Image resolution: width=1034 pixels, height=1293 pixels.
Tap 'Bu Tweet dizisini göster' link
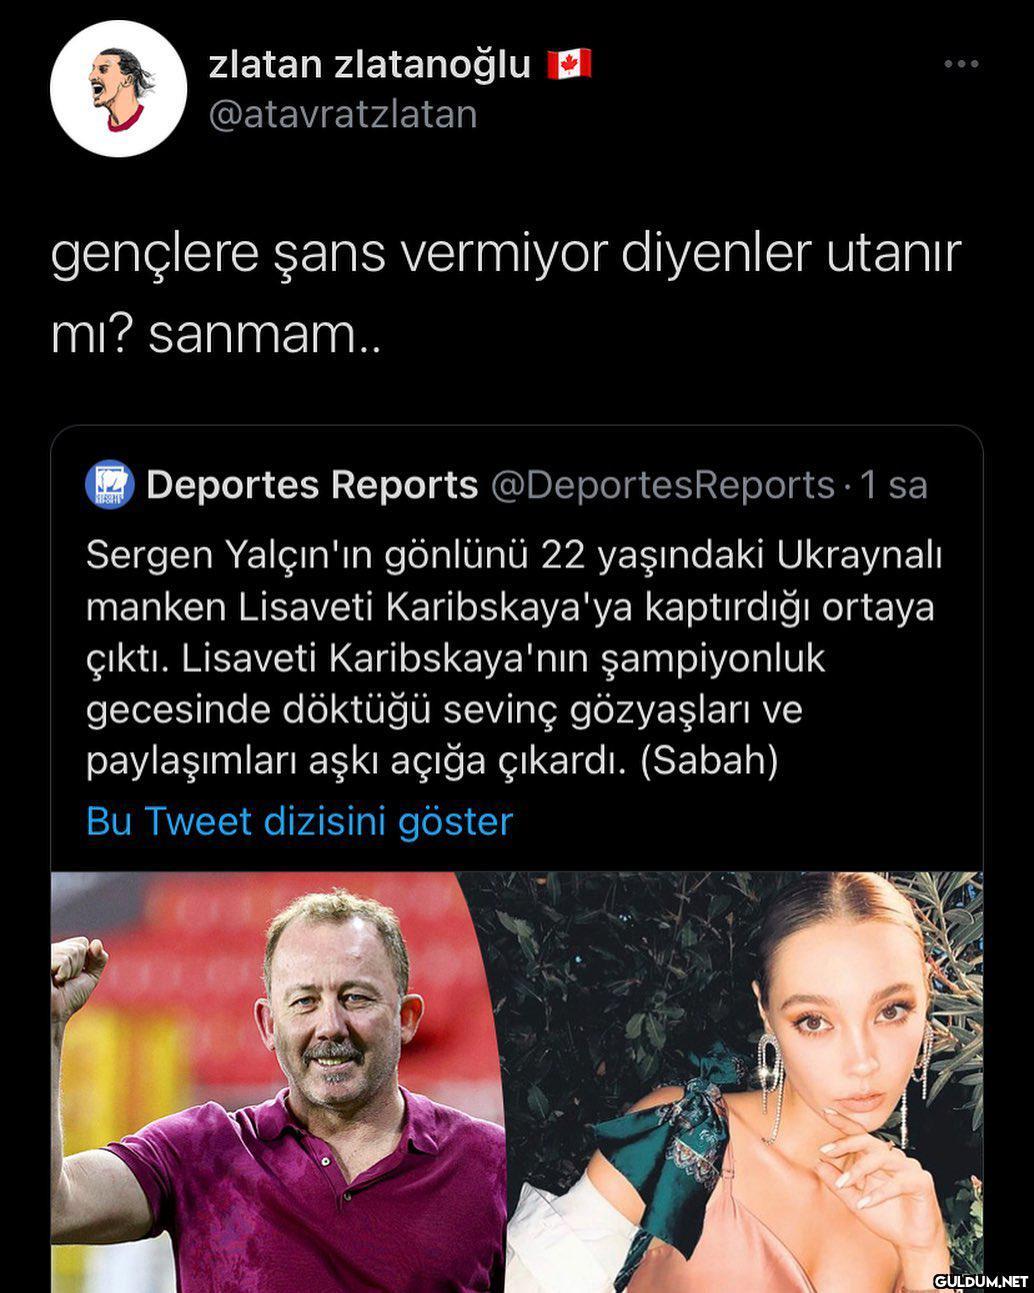click(299, 821)
